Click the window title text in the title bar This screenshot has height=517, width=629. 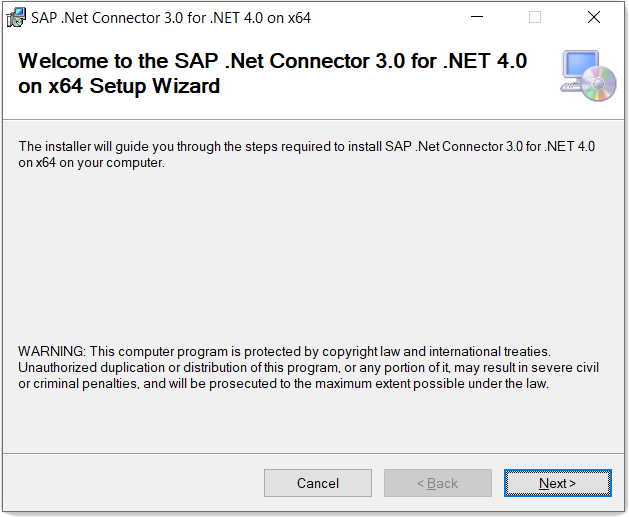[x=170, y=18]
